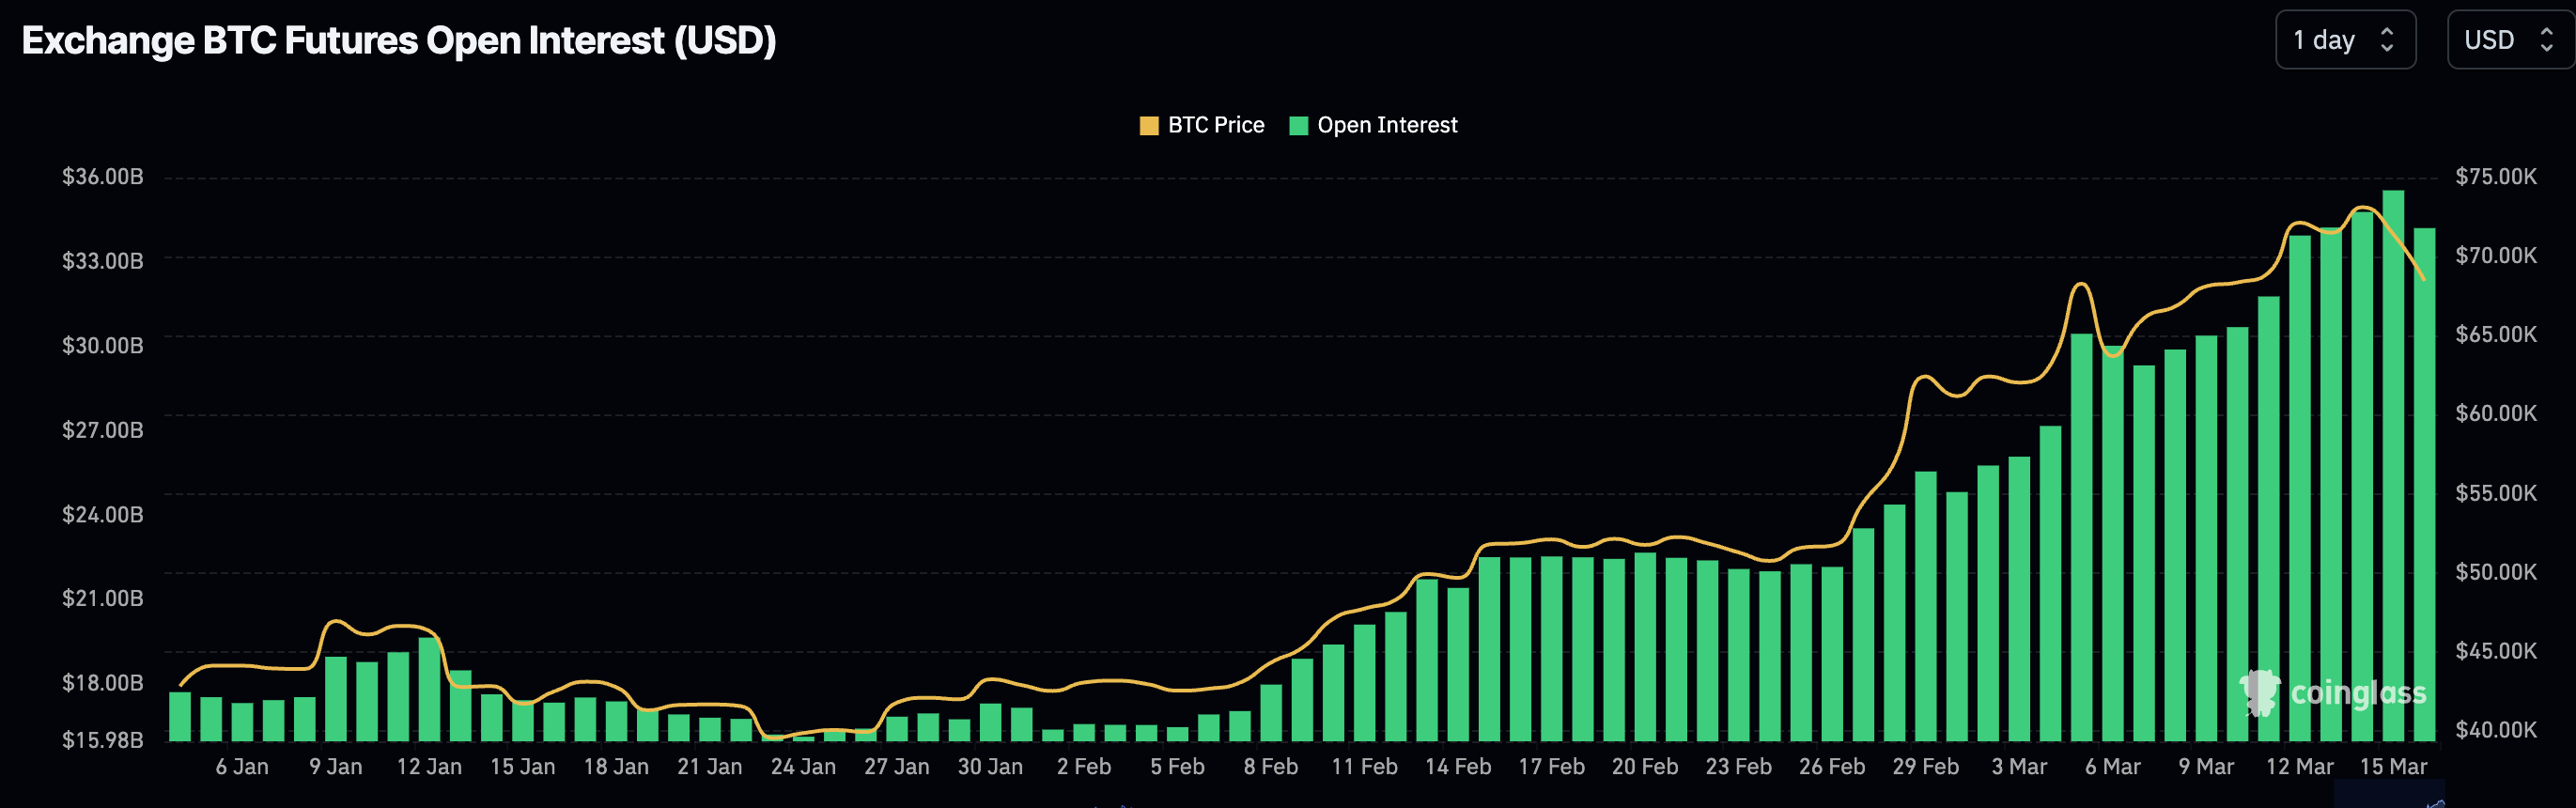2576x808 pixels.
Task: Select the rightmost open interest bar
Action: [x=2424, y=485]
